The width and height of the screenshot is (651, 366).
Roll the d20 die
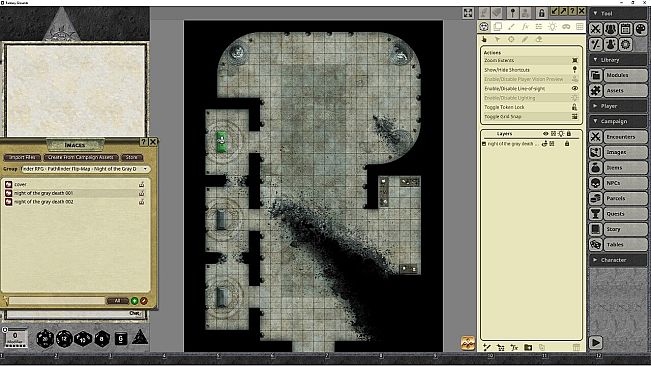click(x=45, y=339)
